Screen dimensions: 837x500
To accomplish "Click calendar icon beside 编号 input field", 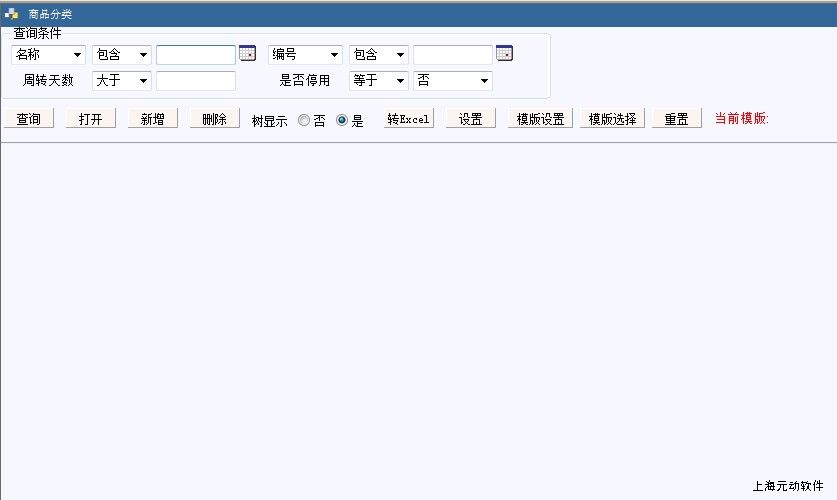I will click(x=504, y=54).
